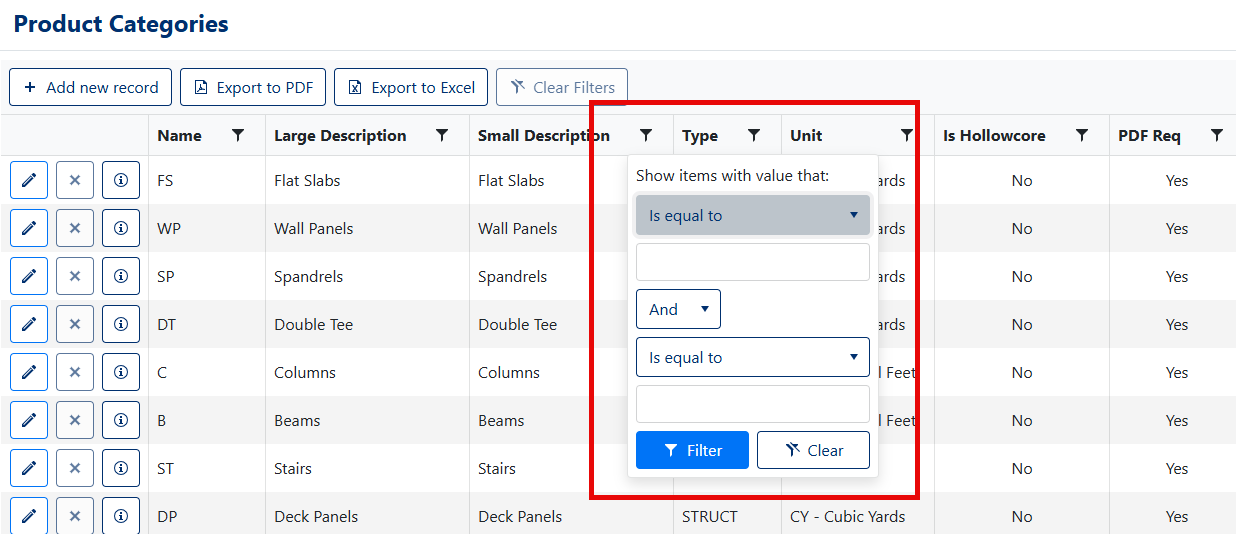Screen dimensions: 1236x534
Task: Add new record
Action: pos(91,87)
